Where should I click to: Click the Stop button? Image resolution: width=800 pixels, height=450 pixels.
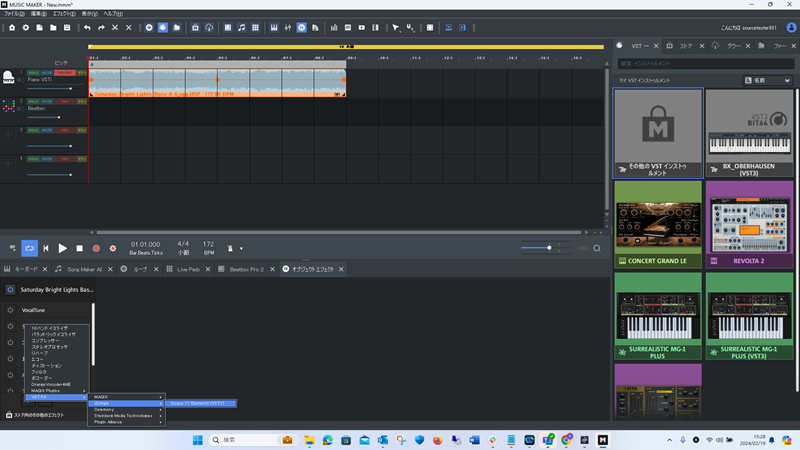80,248
